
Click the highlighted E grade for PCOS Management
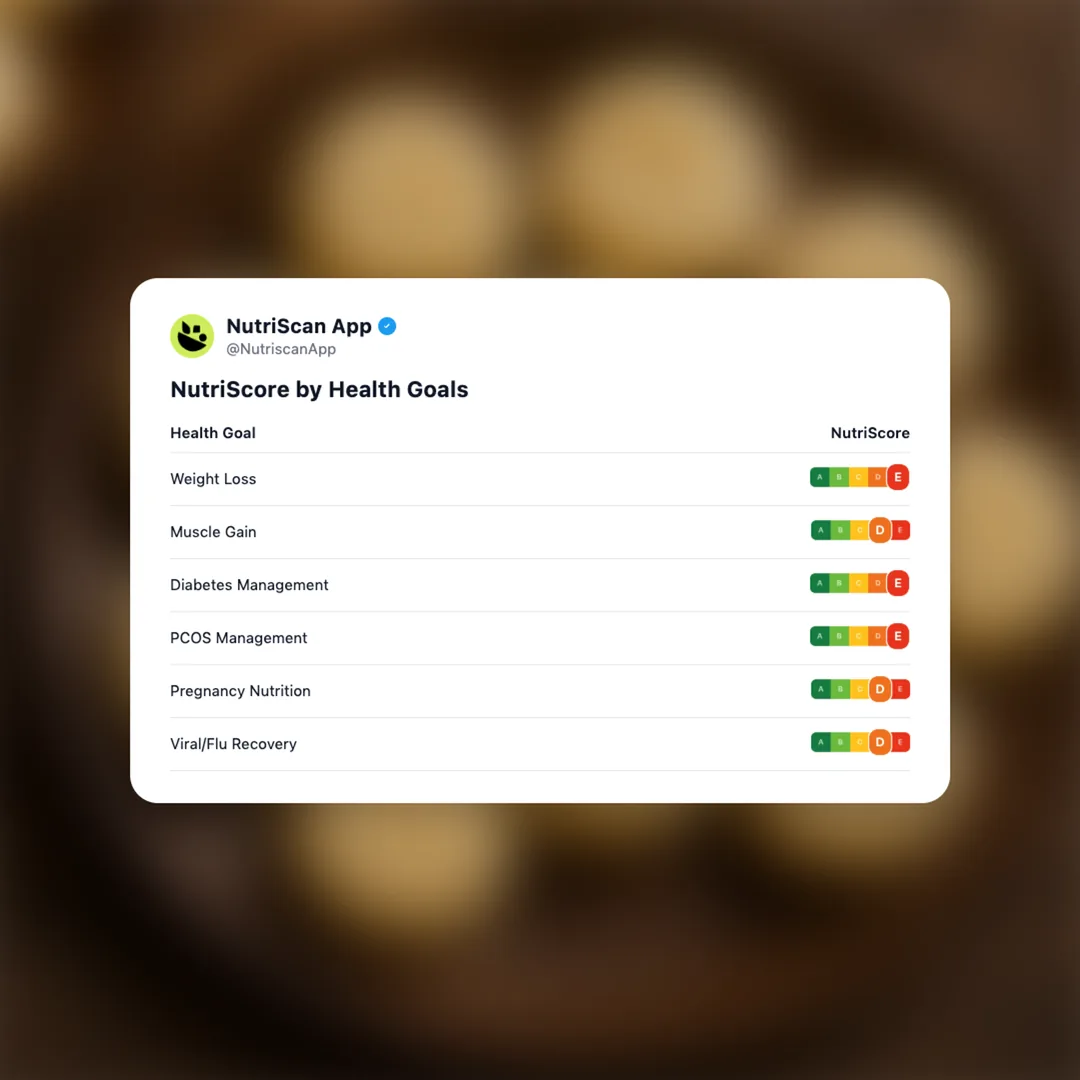(898, 637)
